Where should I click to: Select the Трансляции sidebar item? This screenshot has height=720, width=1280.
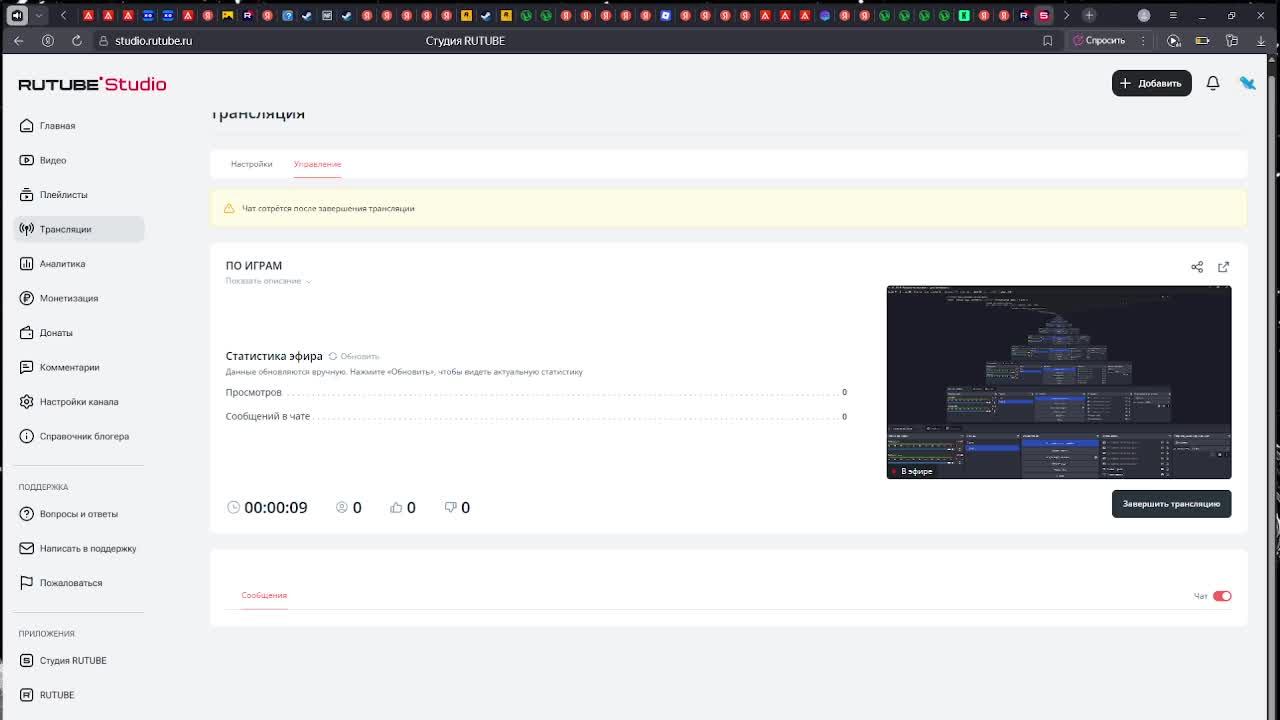[79, 229]
